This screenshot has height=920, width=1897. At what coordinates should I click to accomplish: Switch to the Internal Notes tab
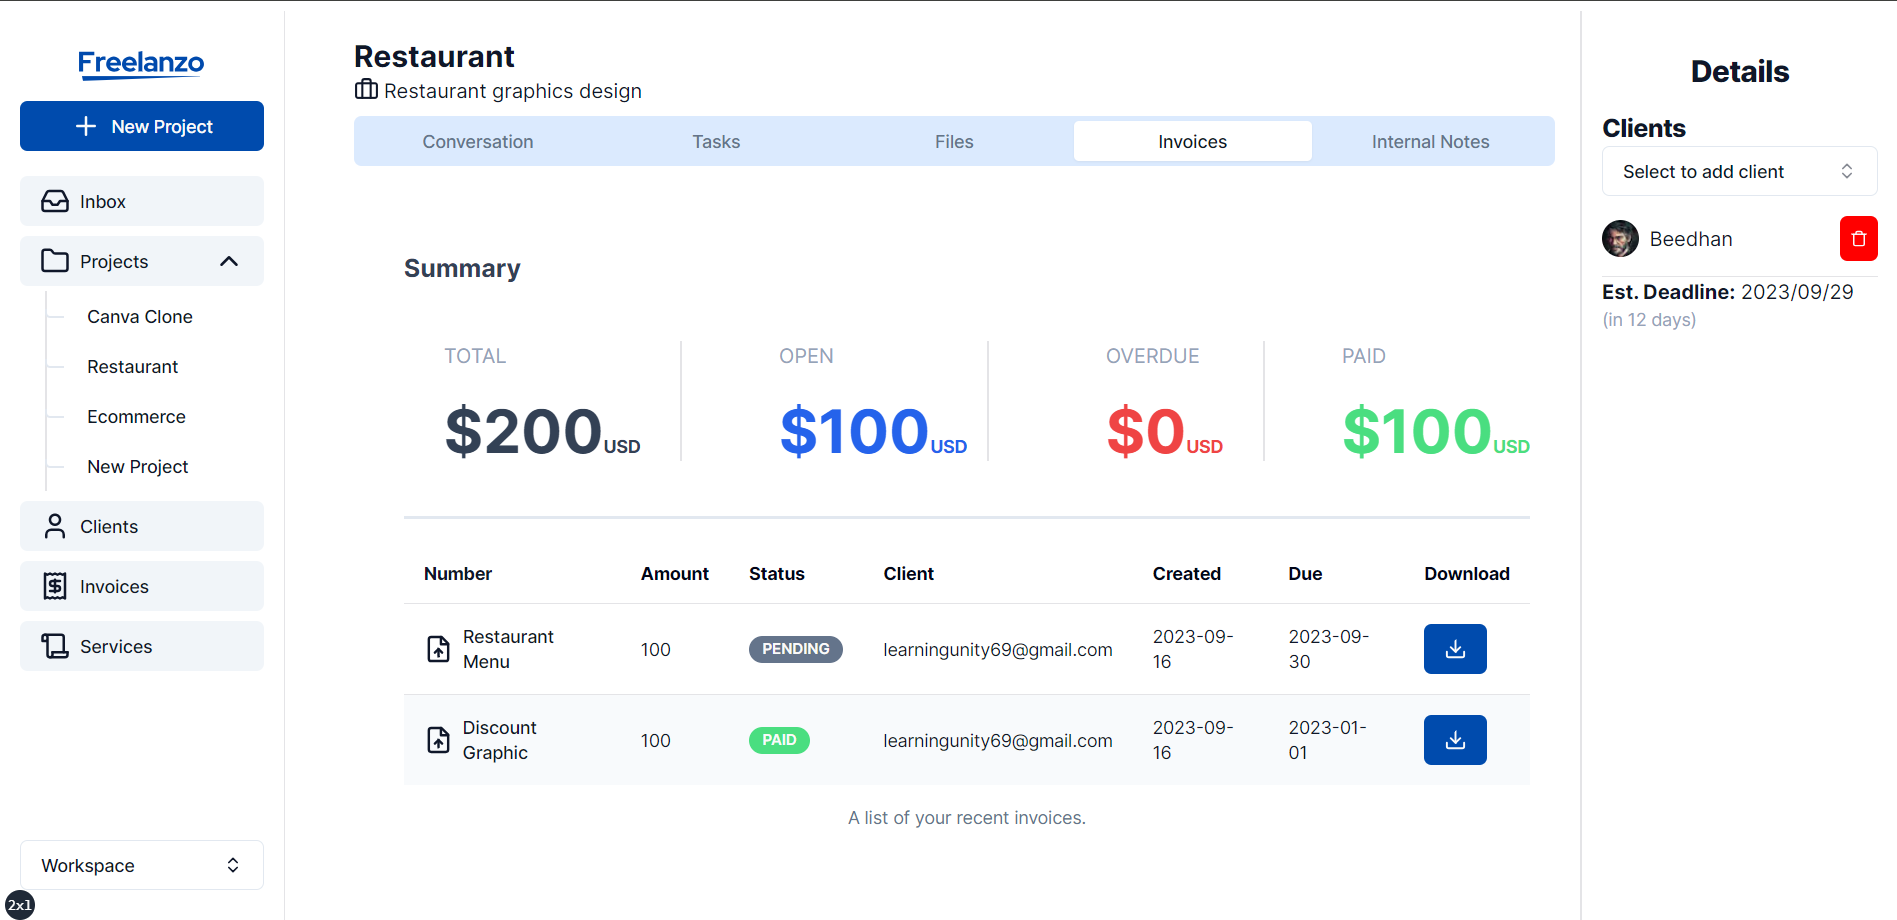point(1430,142)
